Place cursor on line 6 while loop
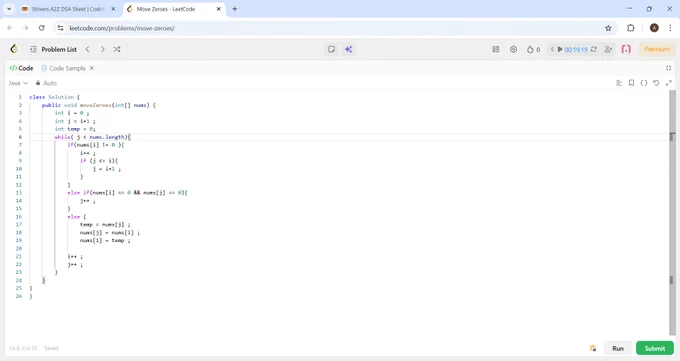Image resolution: width=680 pixels, height=361 pixels. [92, 137]
